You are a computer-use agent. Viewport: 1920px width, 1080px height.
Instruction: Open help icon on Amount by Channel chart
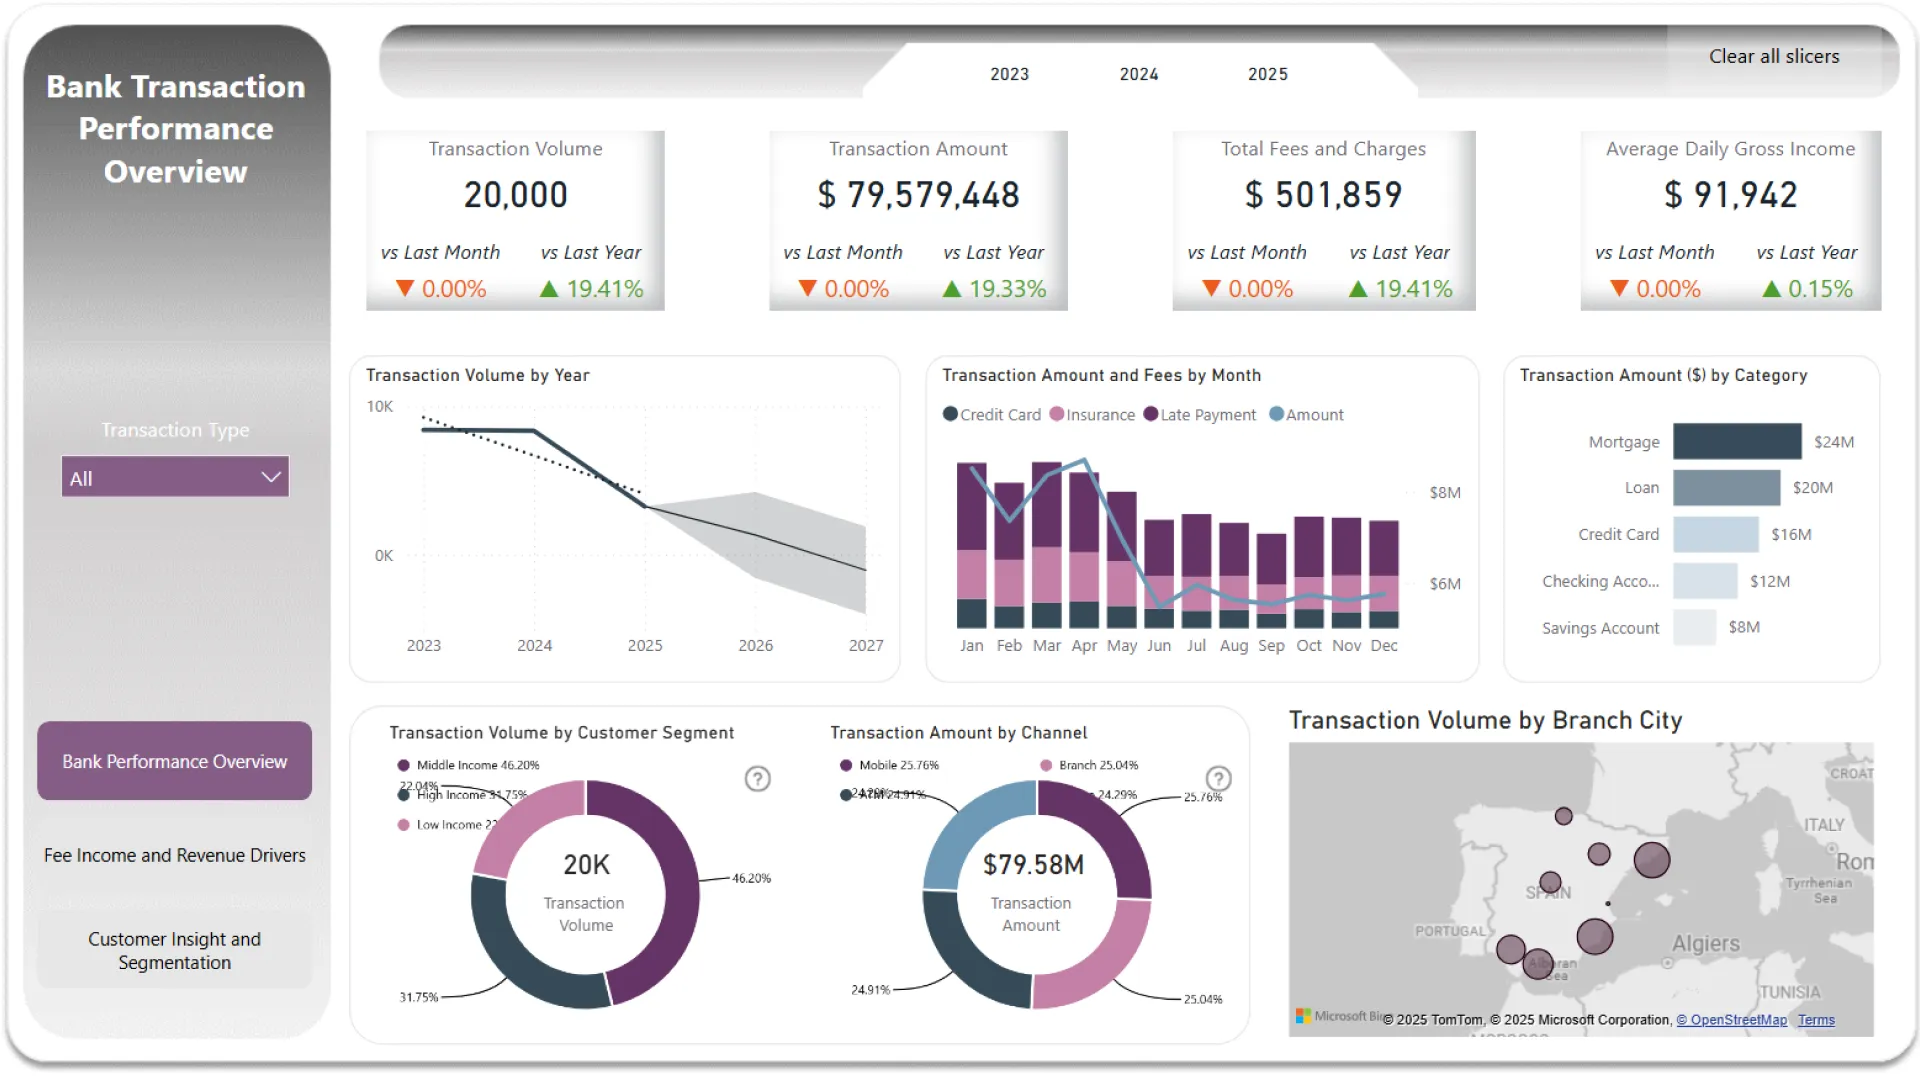click(1218, 779)
